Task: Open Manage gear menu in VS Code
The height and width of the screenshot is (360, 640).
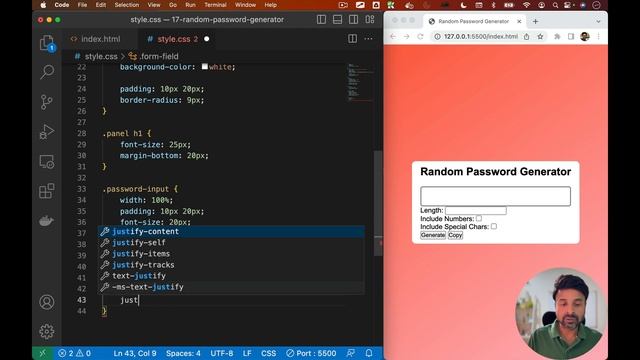Action: click(x=47, y=331)
